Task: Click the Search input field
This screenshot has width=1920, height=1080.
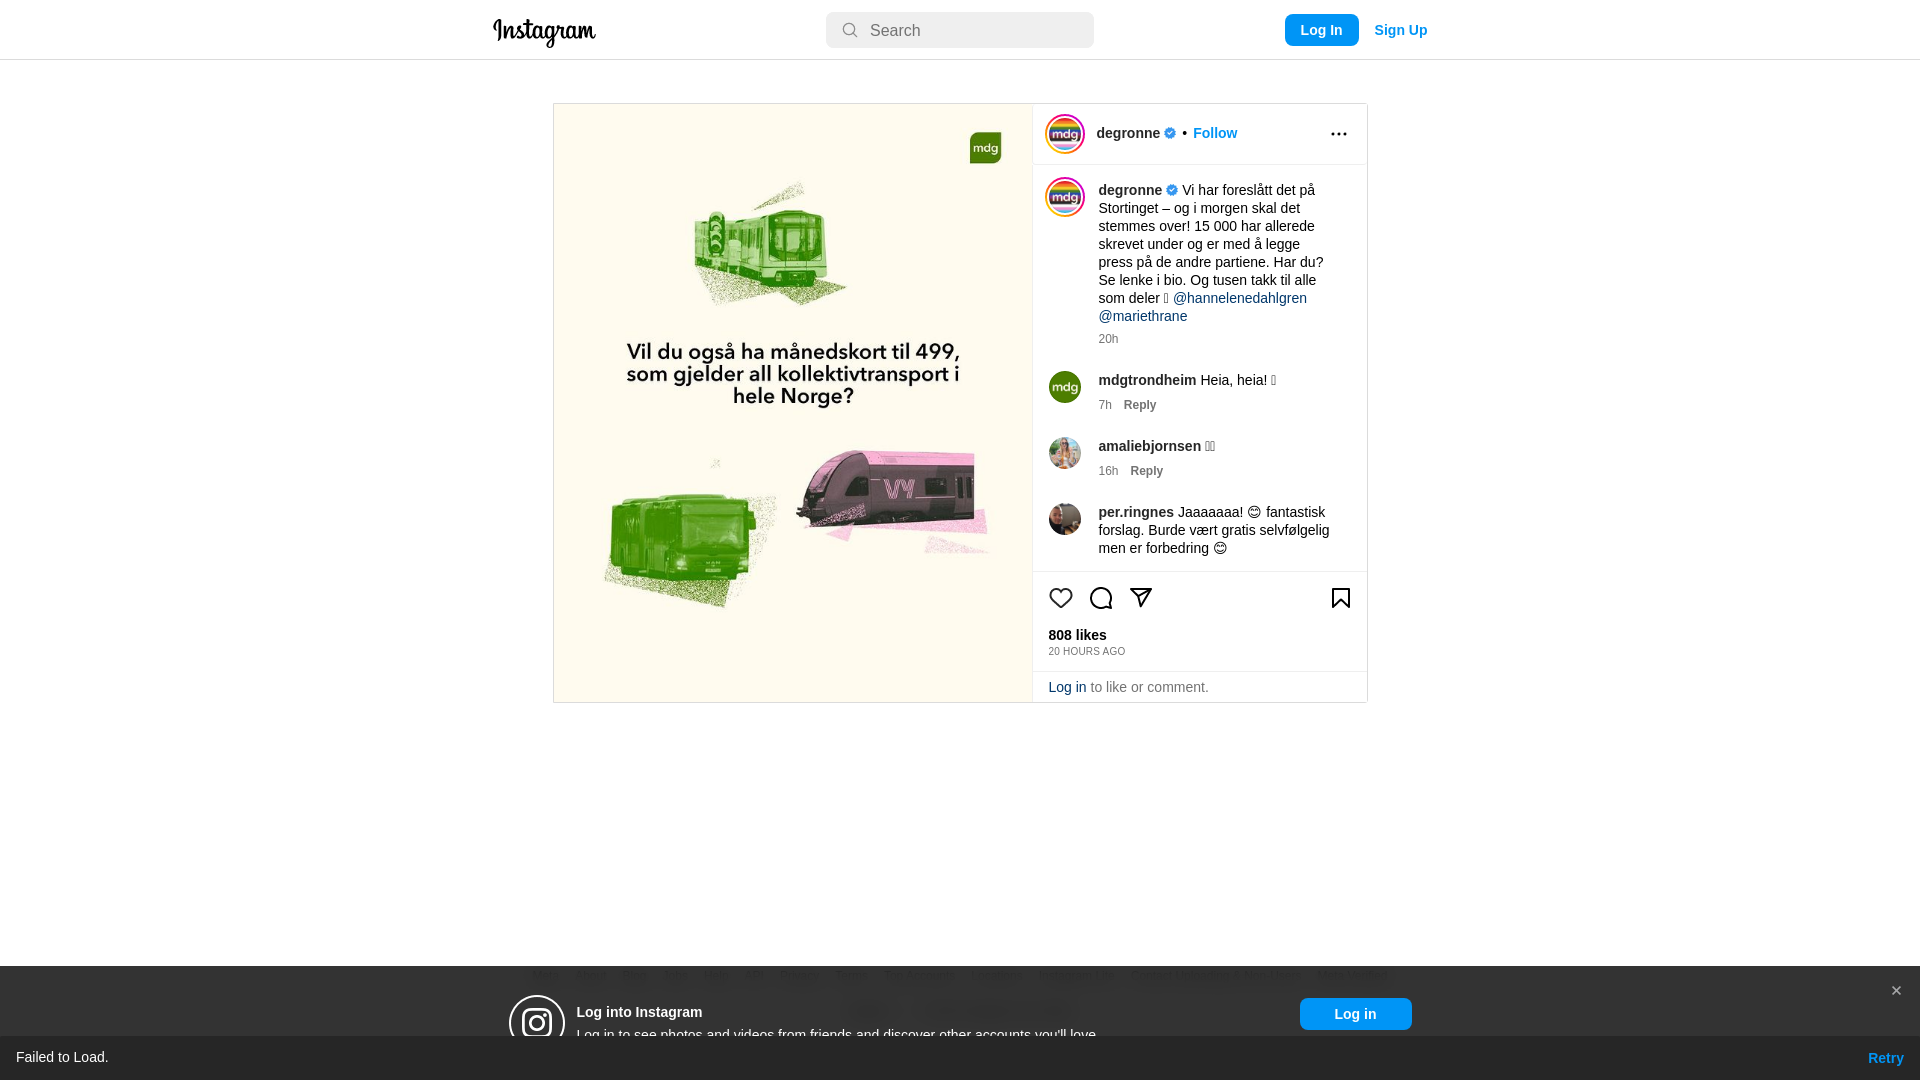Action: (960, 30)
